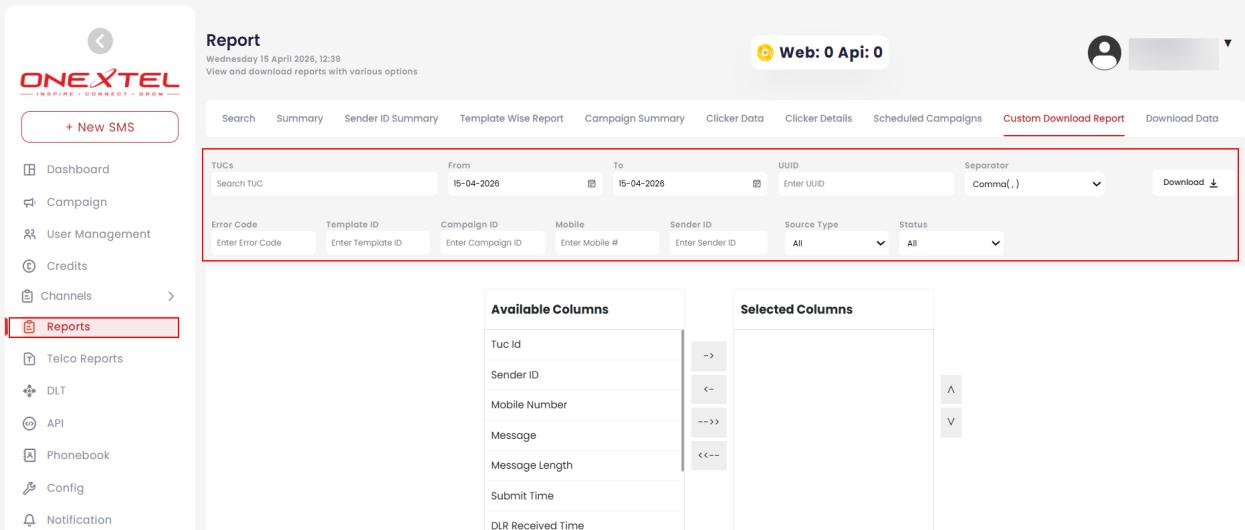Click the Channels clipboard icon
This screenshot has height=530, width=1245.
point(26,296)
